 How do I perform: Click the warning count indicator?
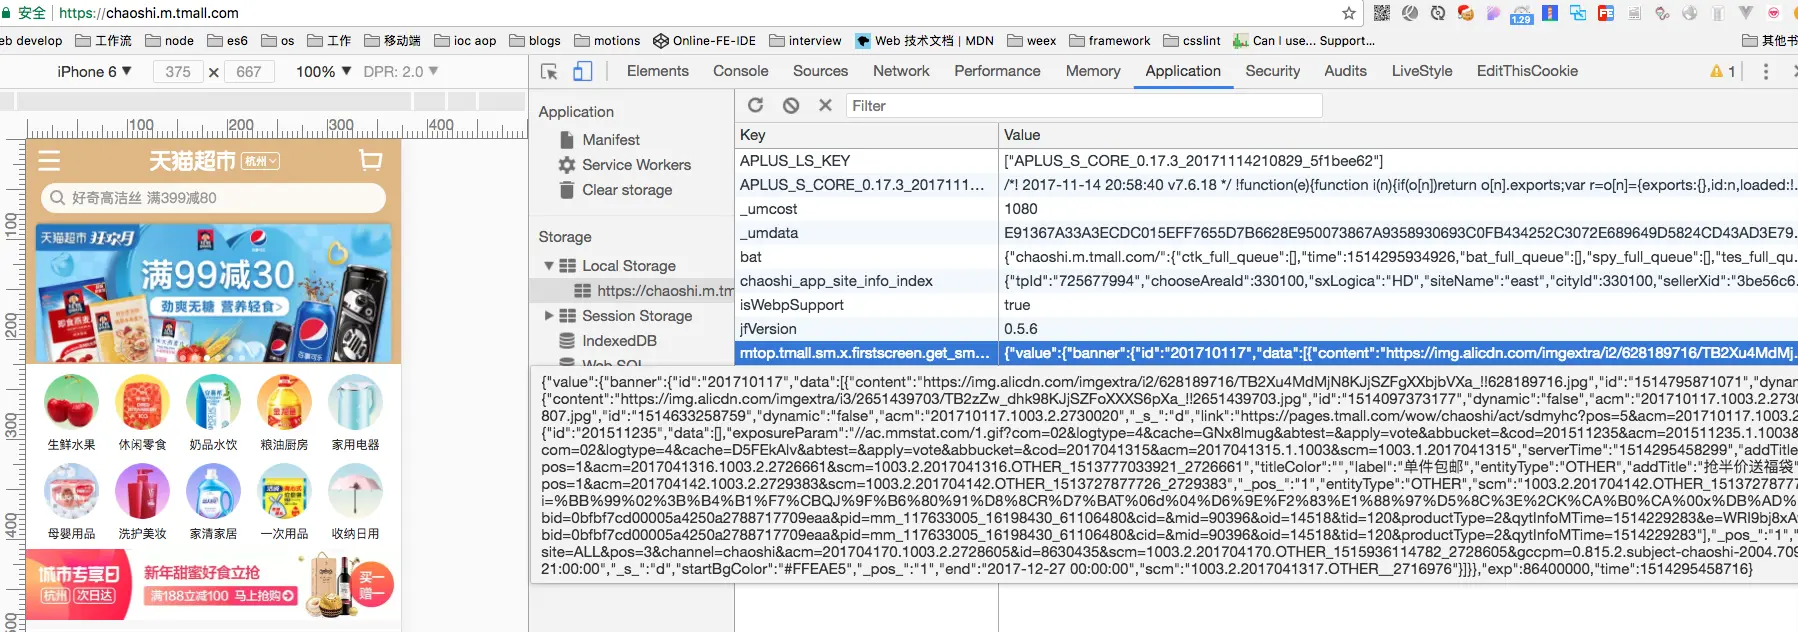[x=1723, y=71]
